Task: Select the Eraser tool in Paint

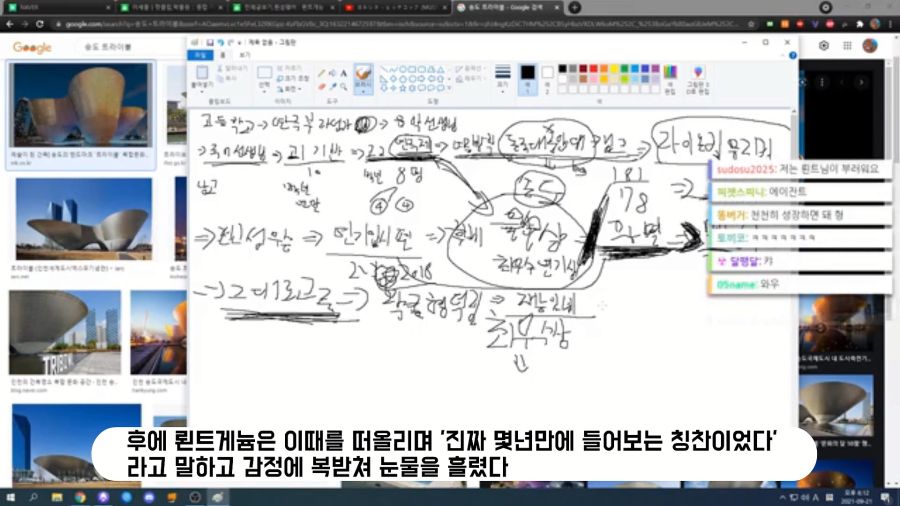Action: (321, 86)
